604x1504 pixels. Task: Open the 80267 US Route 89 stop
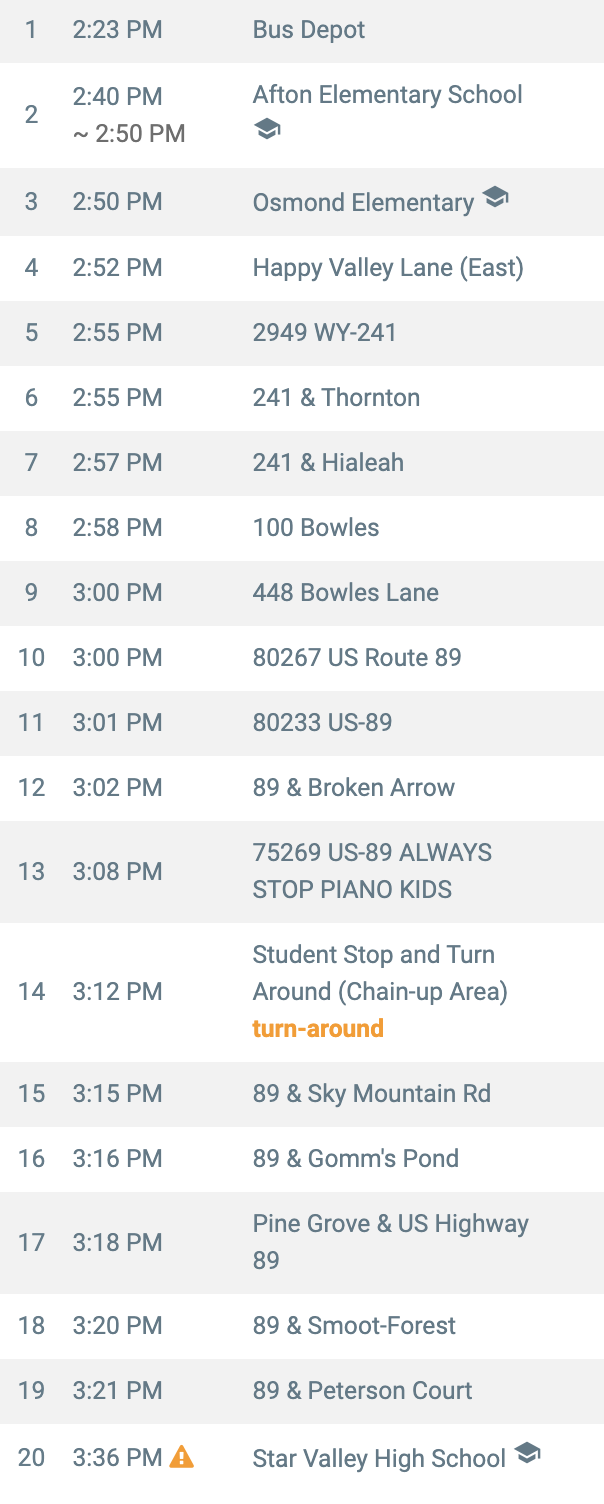tap(302, 658)
